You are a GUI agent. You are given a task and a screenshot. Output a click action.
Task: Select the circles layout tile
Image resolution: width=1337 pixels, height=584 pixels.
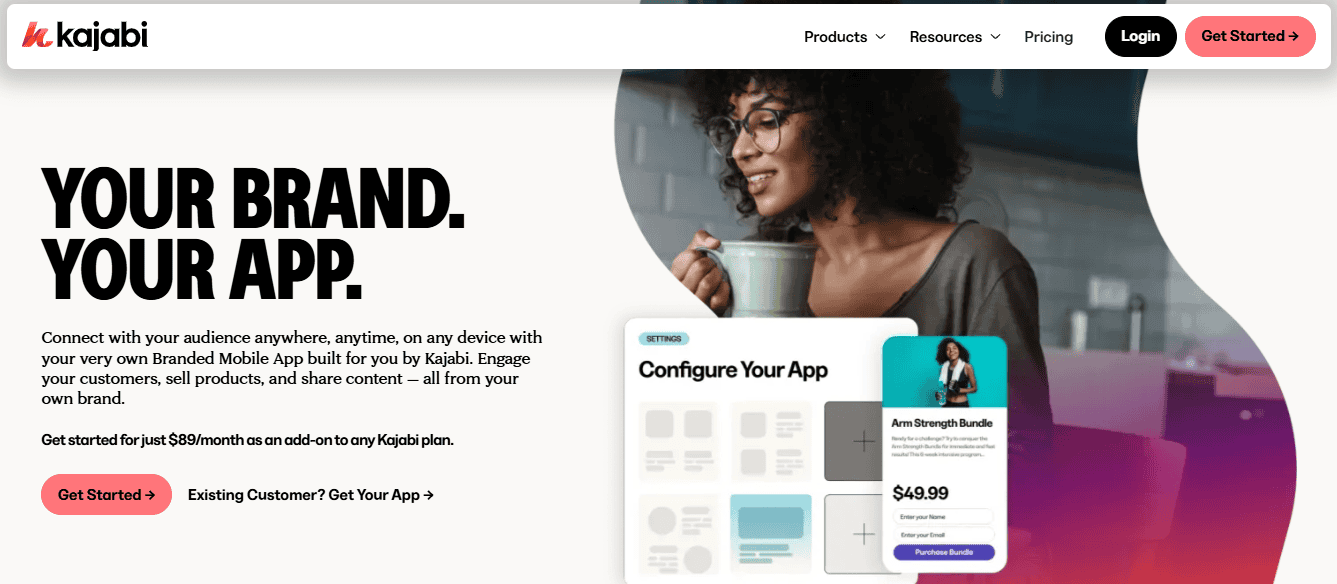pos(679,534)
